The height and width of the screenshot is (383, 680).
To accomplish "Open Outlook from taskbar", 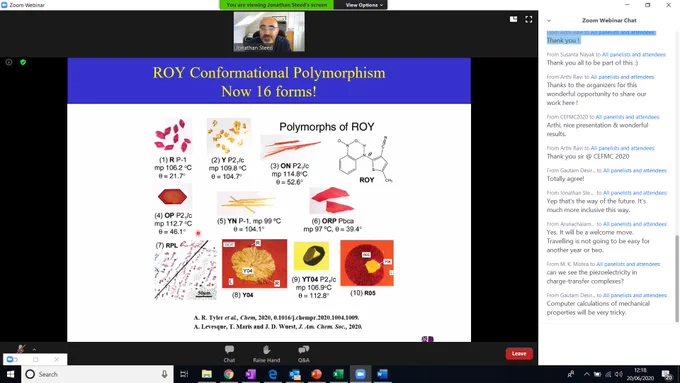I will click(x=295, y=374).
